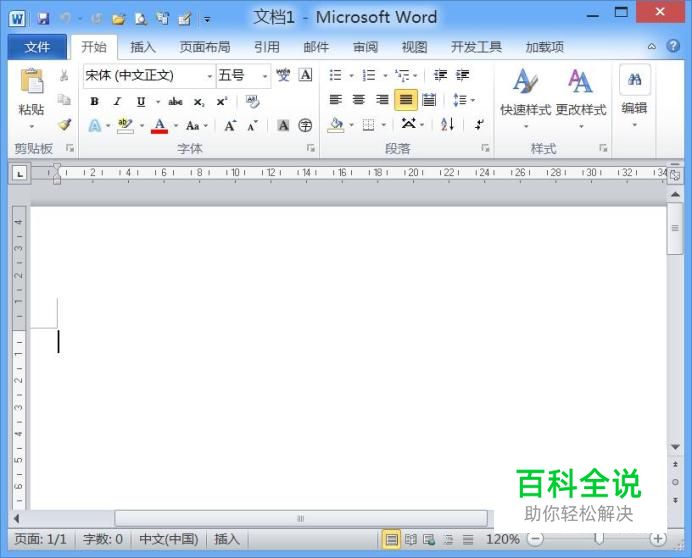Click the Clear Formatting icon

252,102
